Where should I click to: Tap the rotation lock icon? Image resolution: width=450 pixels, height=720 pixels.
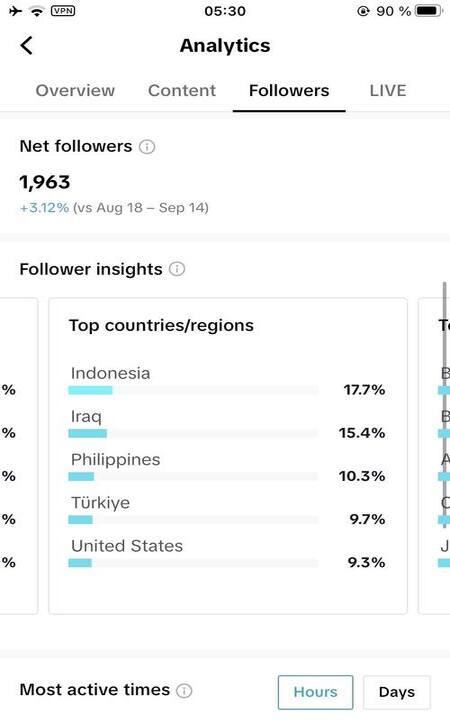pos(363,11)
